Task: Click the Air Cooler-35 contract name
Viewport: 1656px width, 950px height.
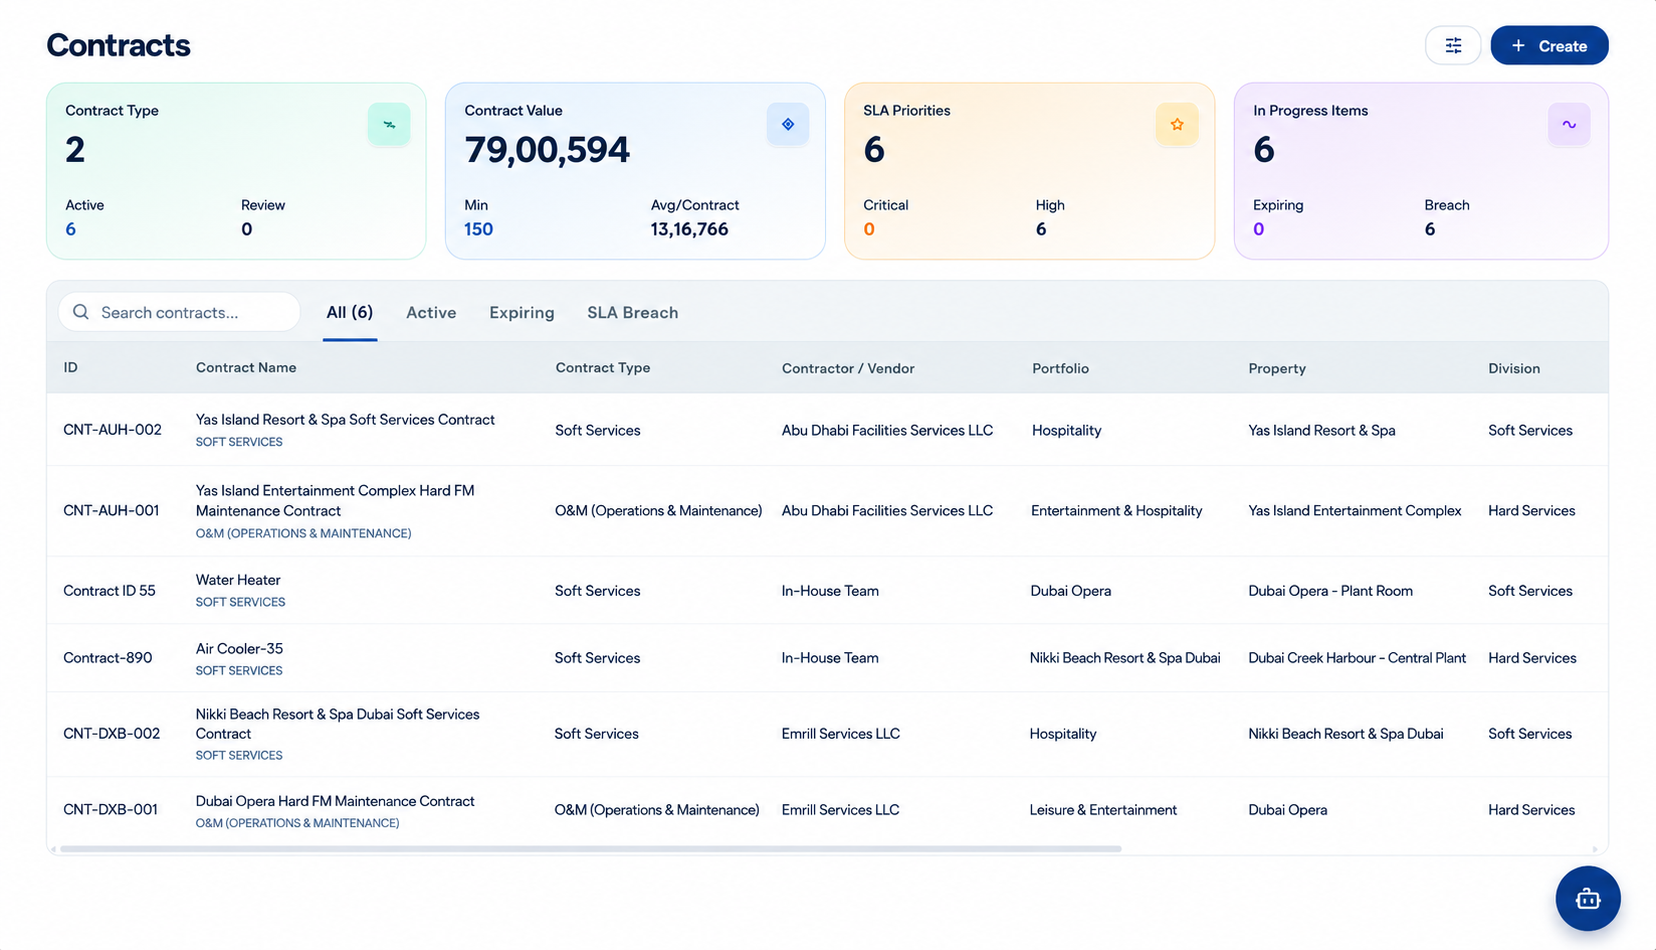Action: click(x=239, y=648)
